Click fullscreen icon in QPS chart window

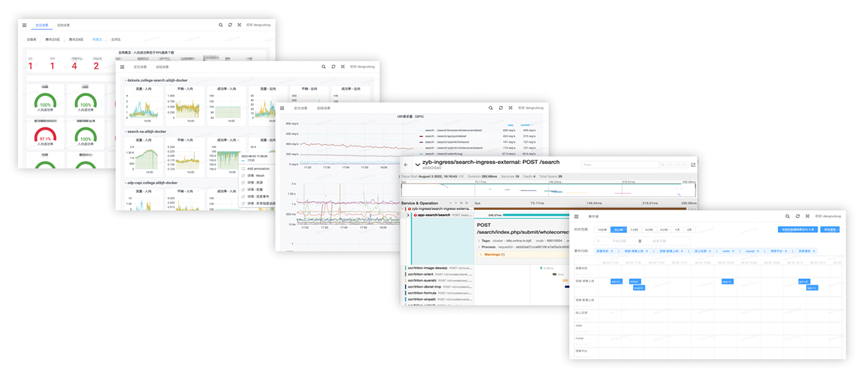point(510,108)
